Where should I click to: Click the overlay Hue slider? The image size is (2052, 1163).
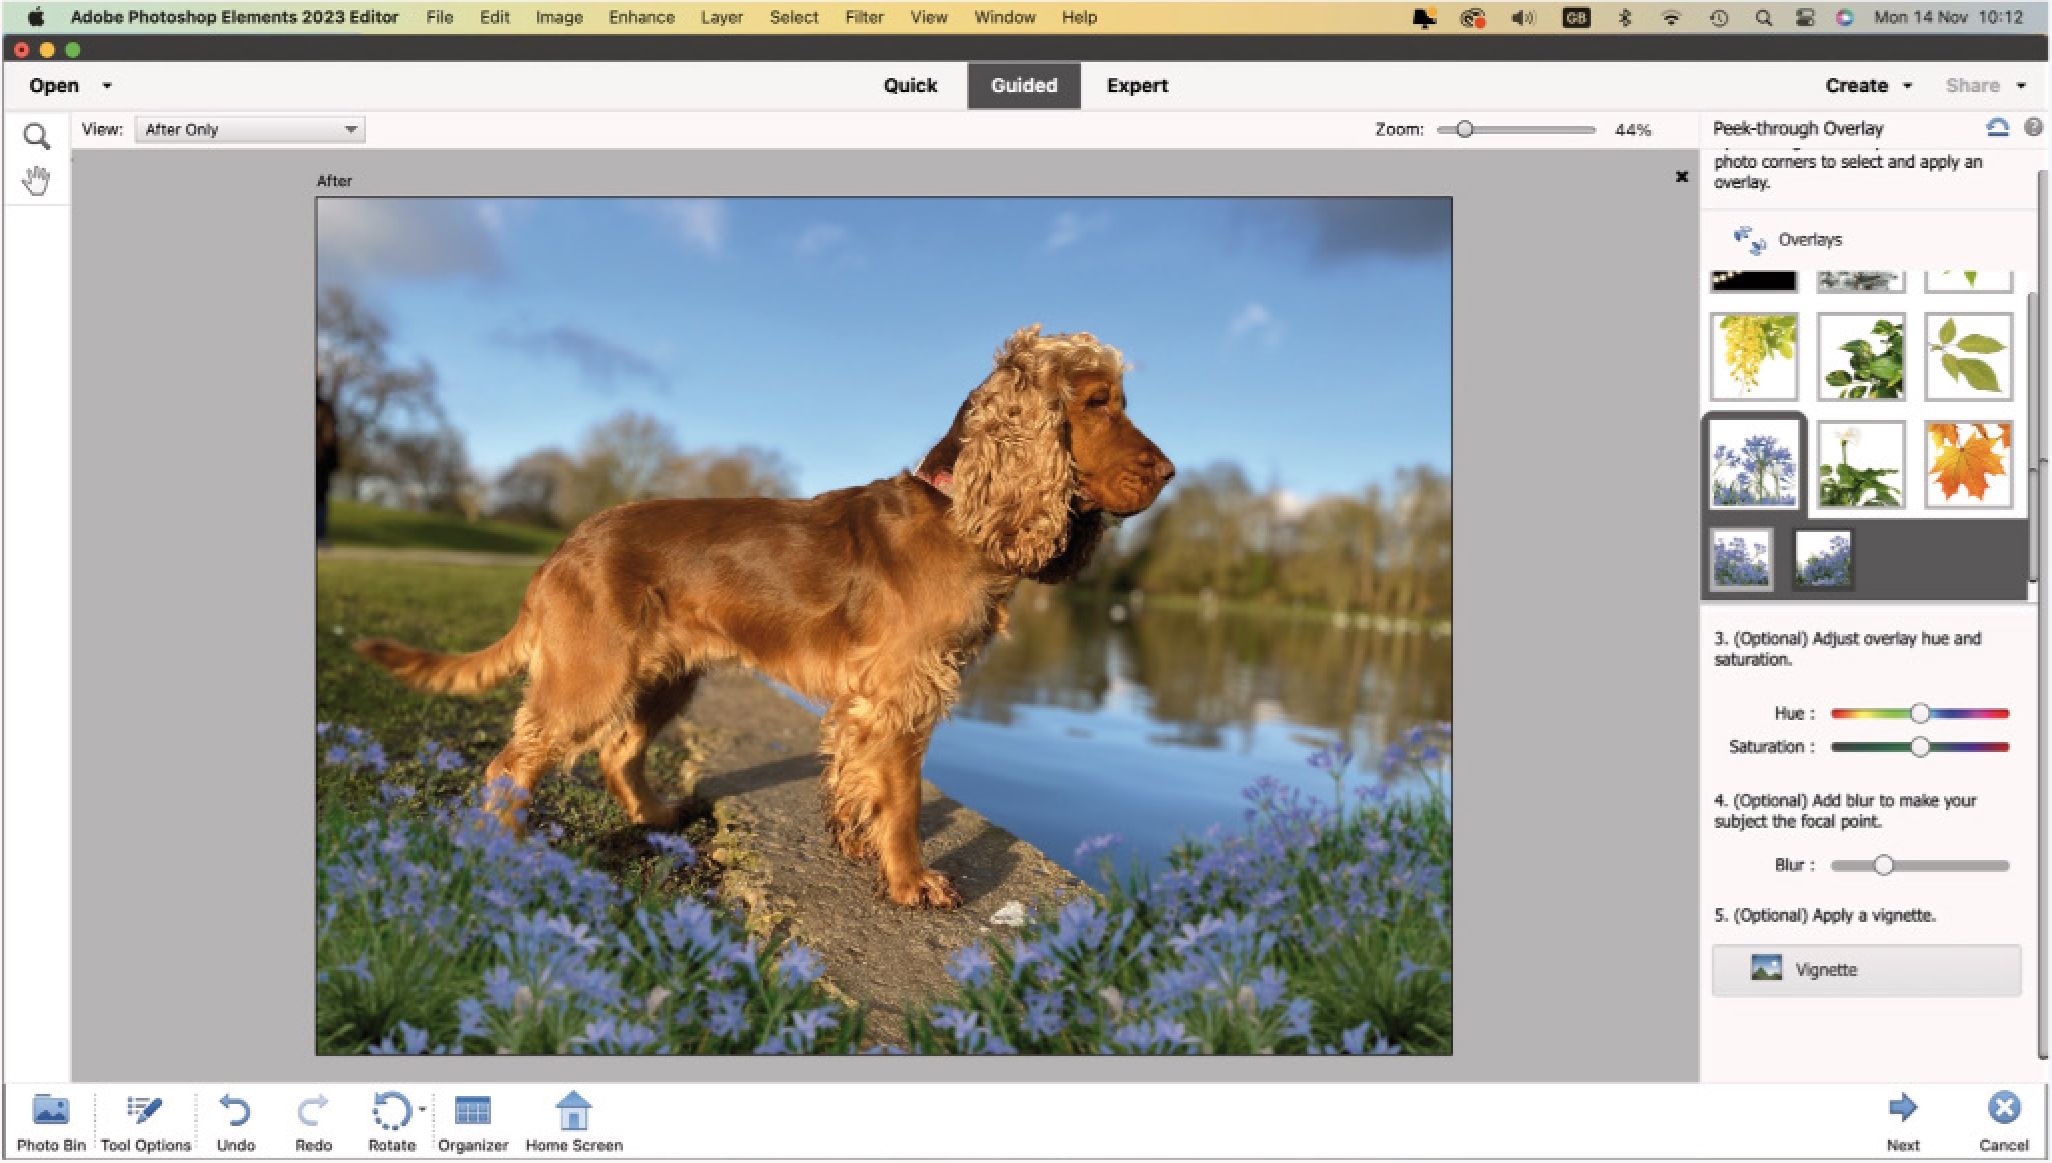[1919, 713]
